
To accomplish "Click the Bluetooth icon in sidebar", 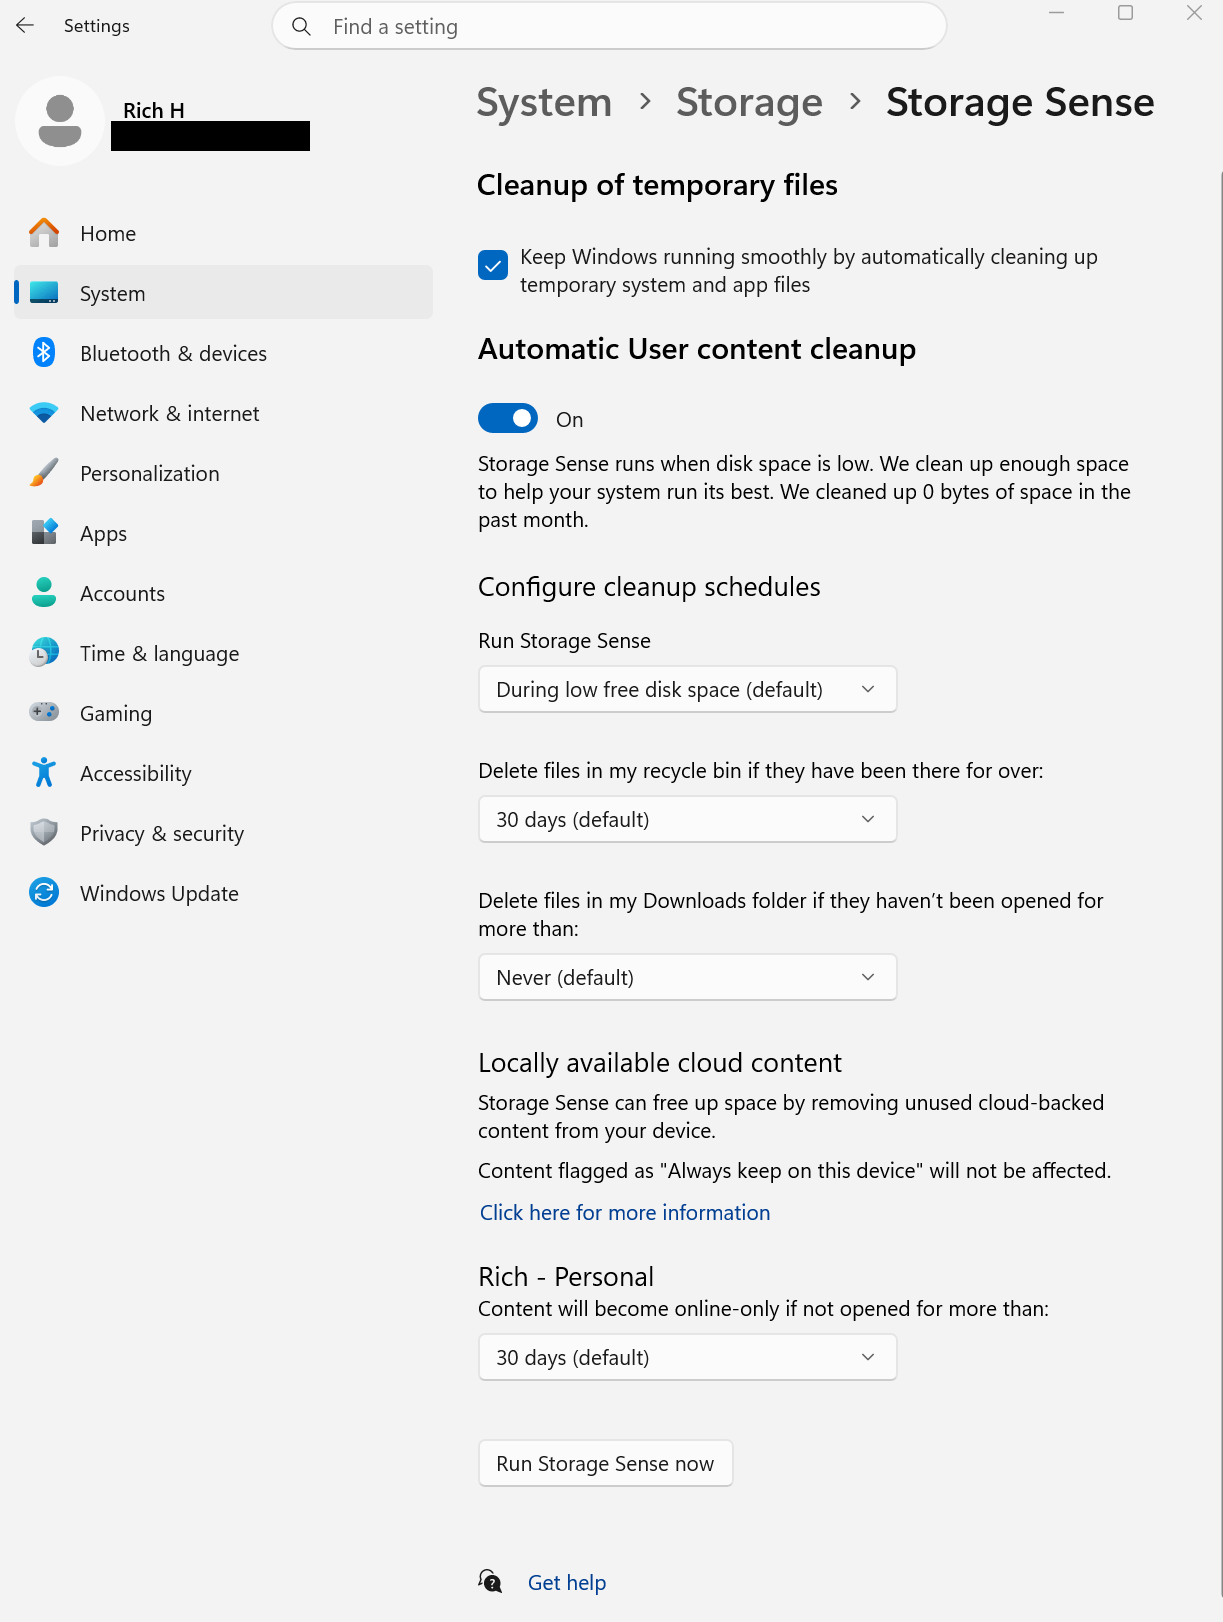I will (x=44, y=353).
